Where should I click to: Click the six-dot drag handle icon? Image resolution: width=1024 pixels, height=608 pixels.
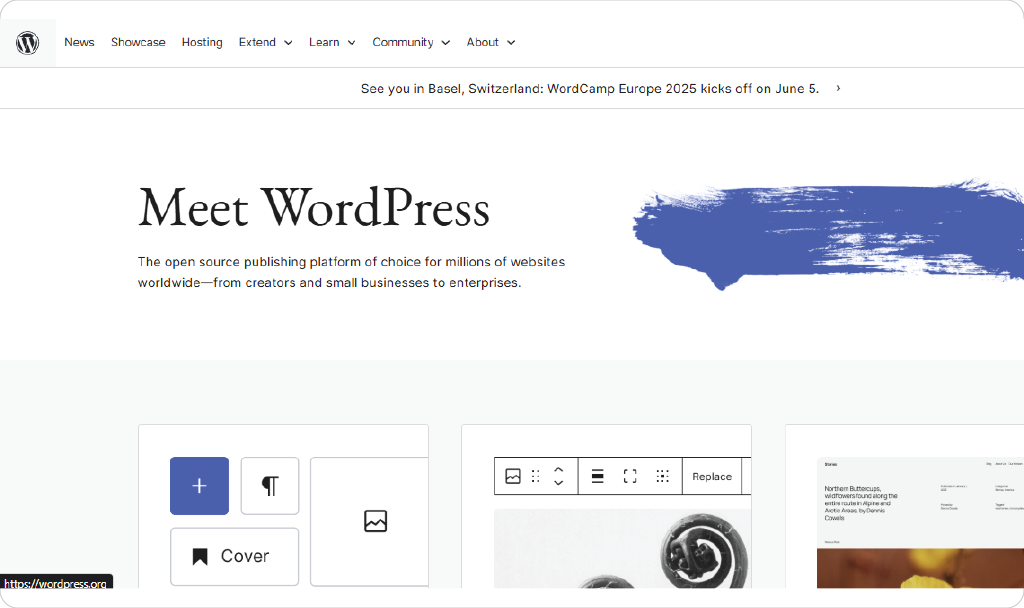click(536, 476)
